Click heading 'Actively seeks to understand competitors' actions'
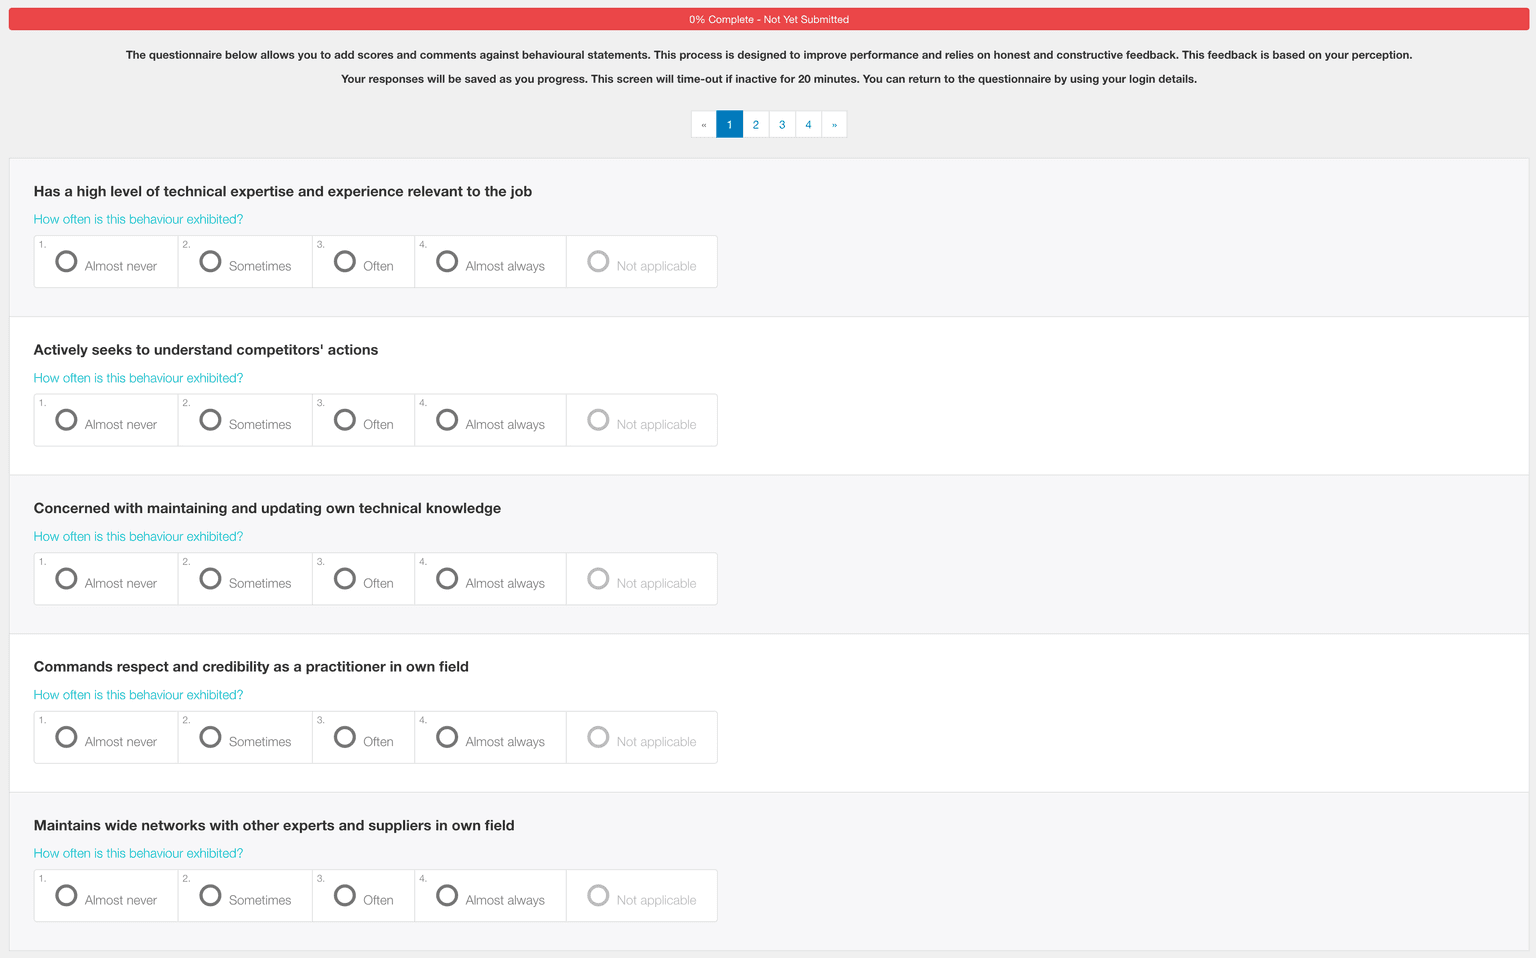 [x=206, y=350]
